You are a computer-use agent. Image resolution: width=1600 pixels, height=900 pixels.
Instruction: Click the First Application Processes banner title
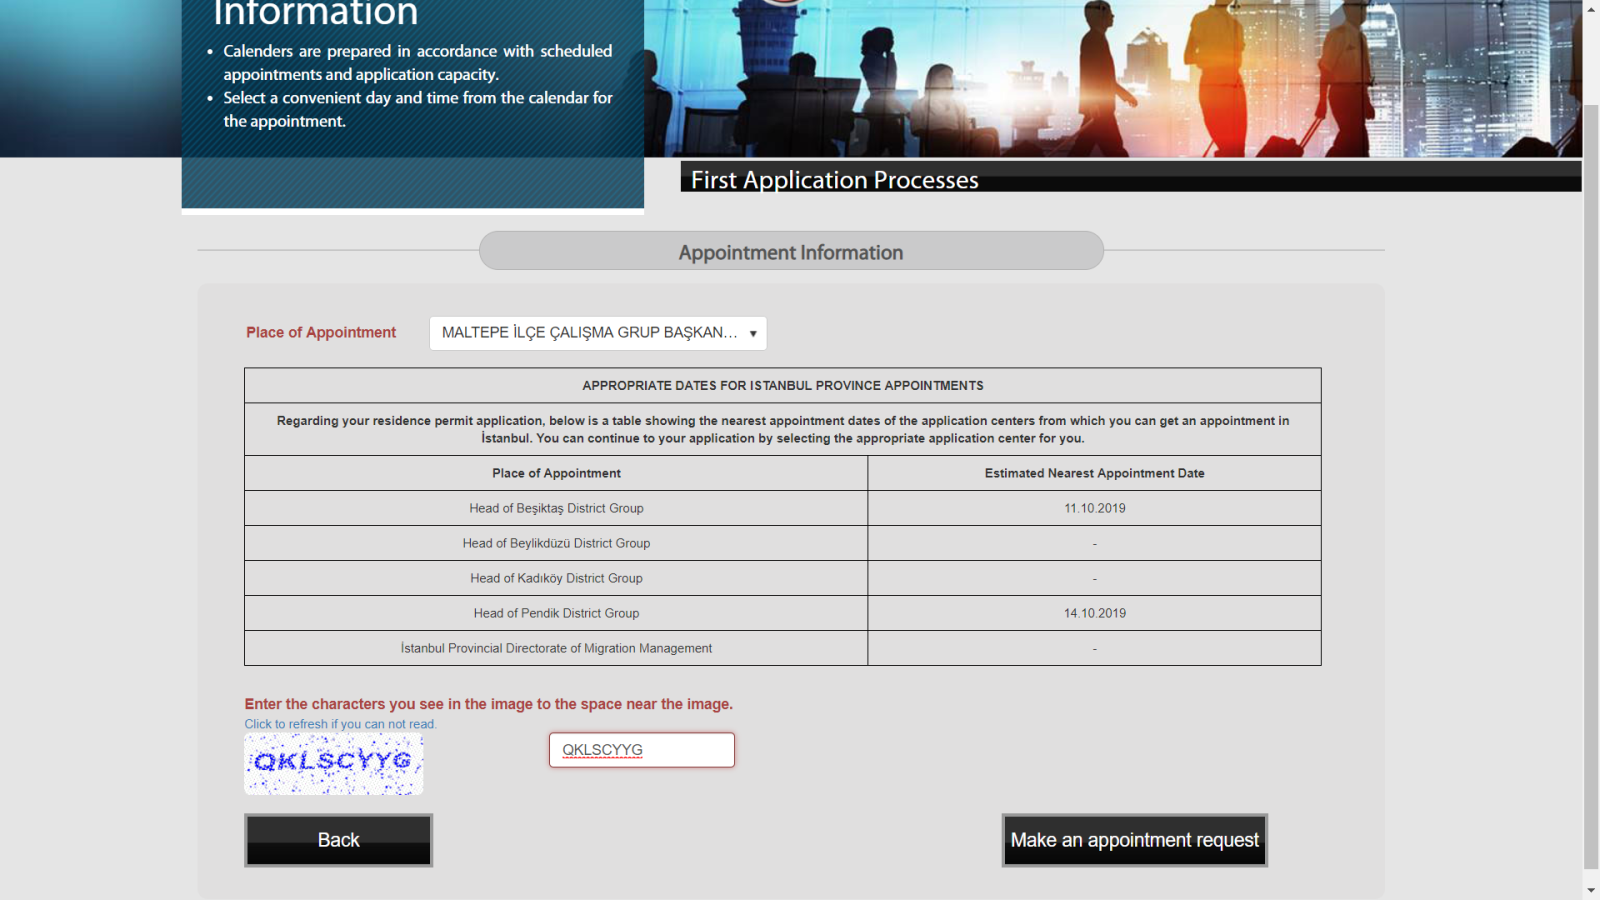(x=834, y=179)
